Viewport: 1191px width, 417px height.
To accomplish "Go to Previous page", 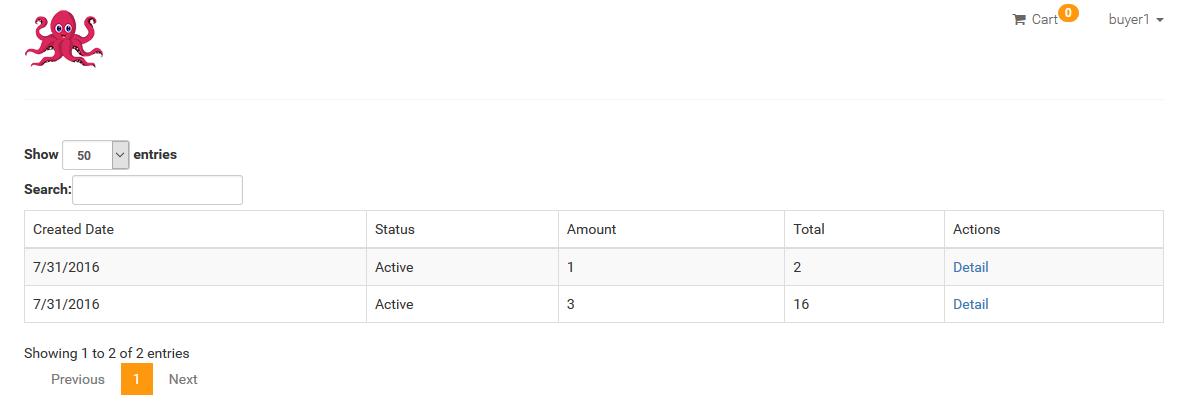I will point(78,379).
